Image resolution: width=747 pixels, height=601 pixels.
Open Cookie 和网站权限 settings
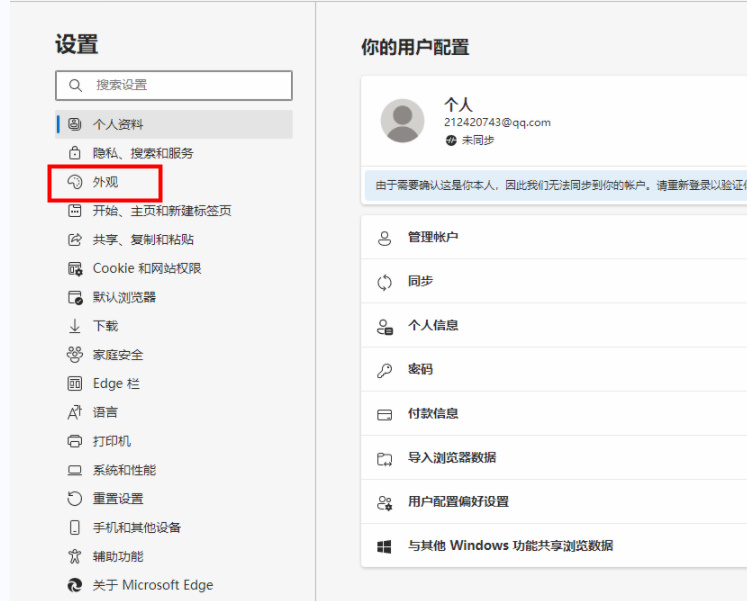174,269
